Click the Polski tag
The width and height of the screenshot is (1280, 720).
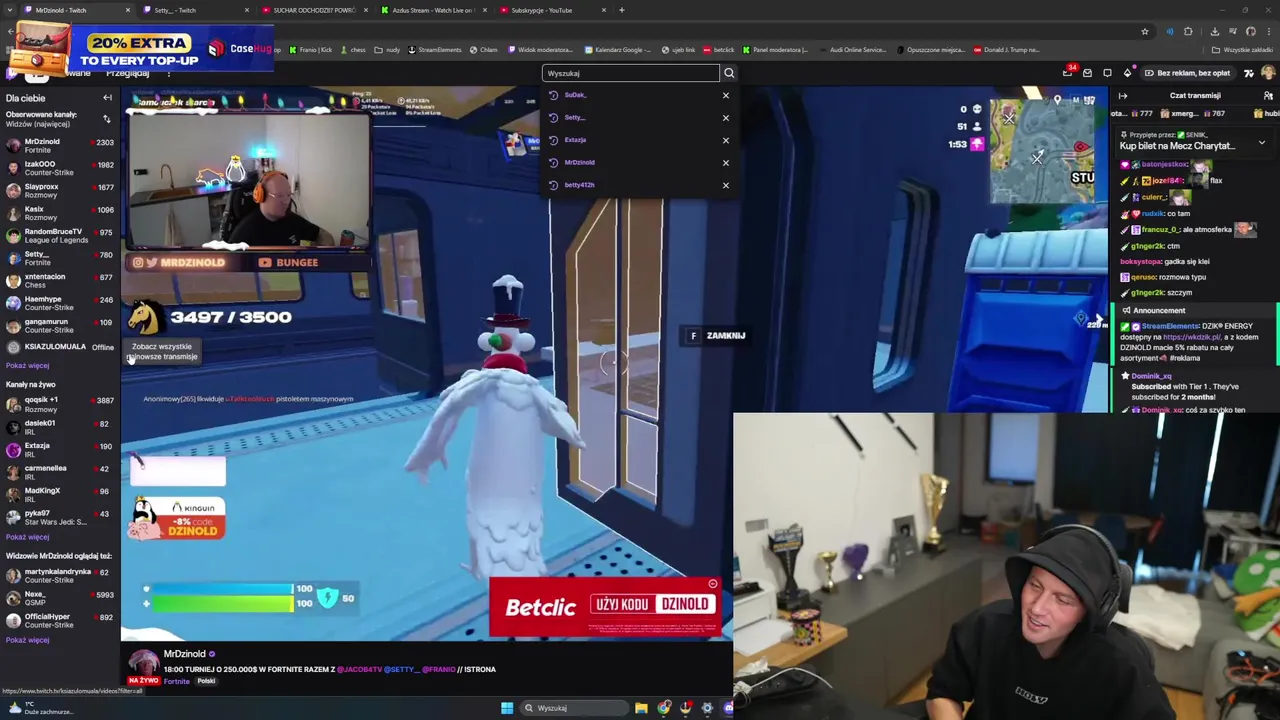point(206,681)
